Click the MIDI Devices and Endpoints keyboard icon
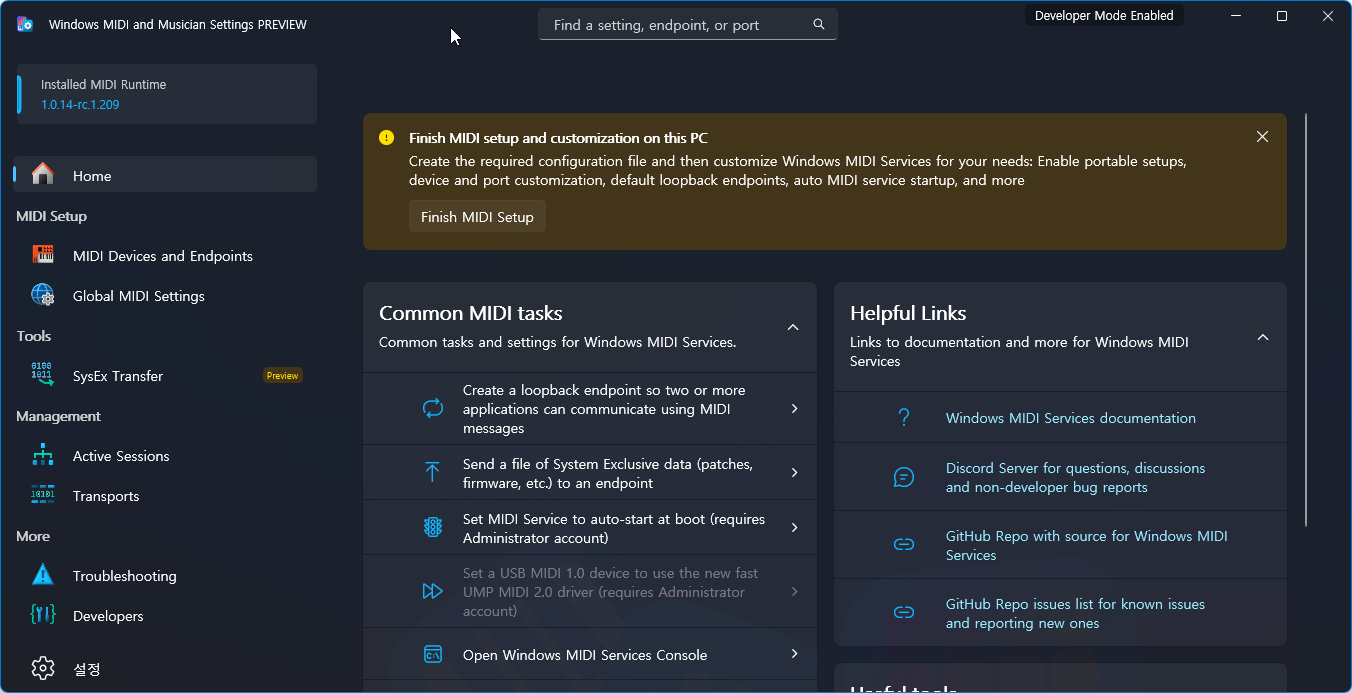 pyautogui.click(x=42, y=255)
